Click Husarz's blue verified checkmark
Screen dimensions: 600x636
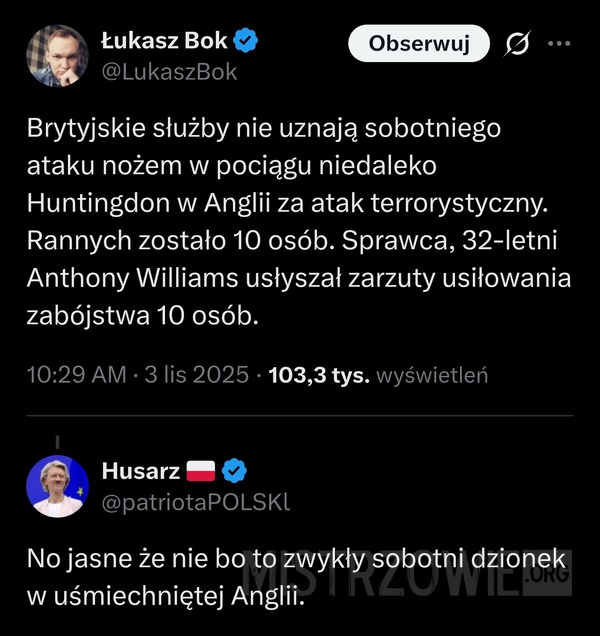(235, 471)
